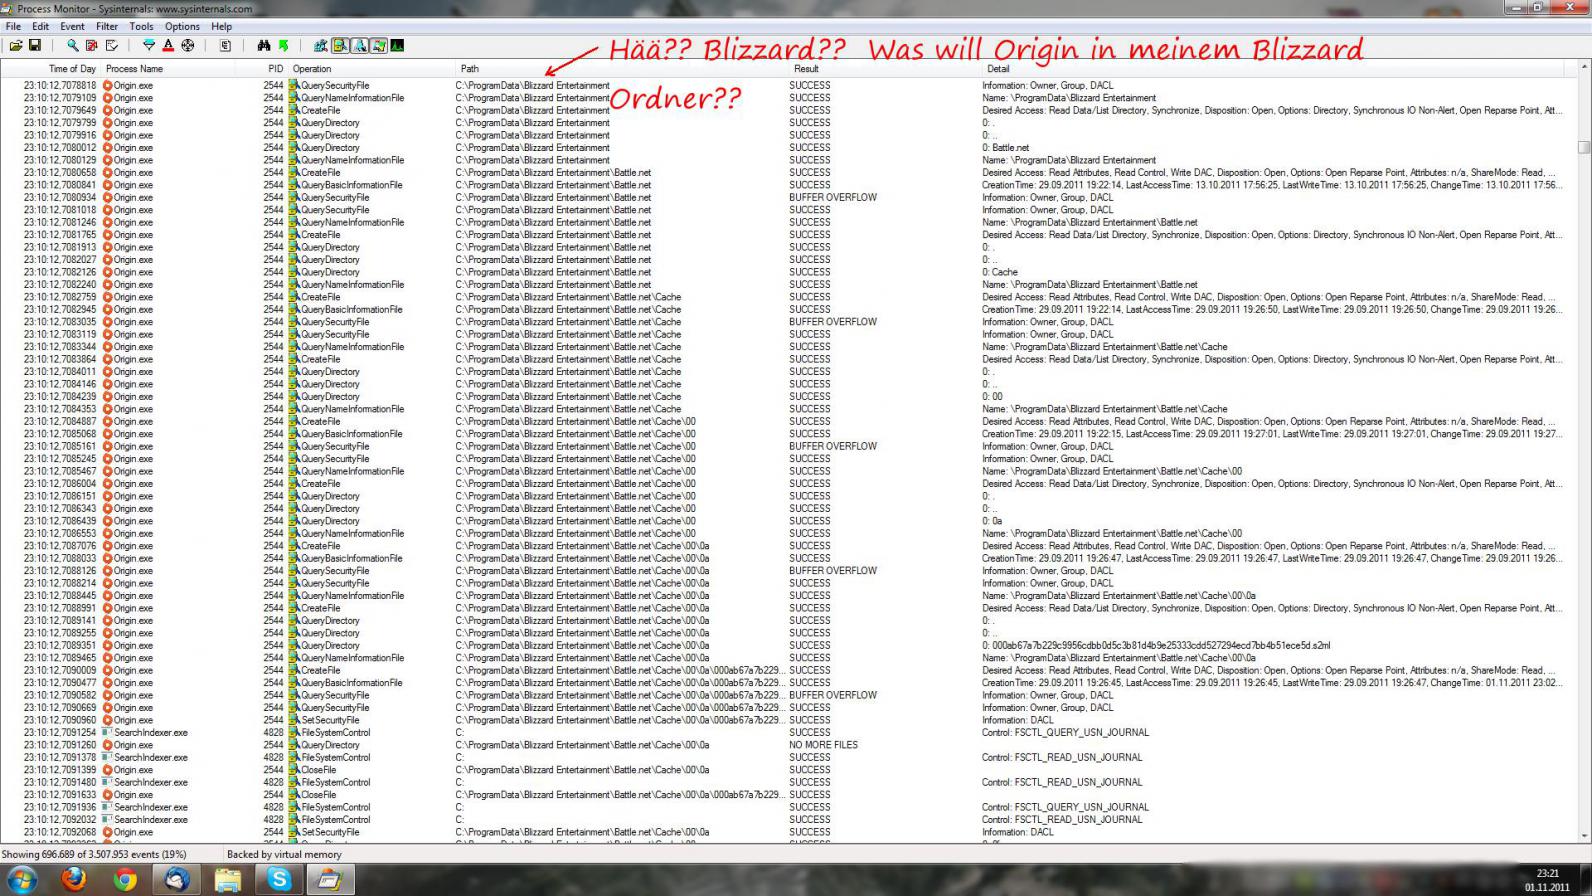
Task: Toggle Show Process and Thread Activity icon
Action: coord(378,45)
